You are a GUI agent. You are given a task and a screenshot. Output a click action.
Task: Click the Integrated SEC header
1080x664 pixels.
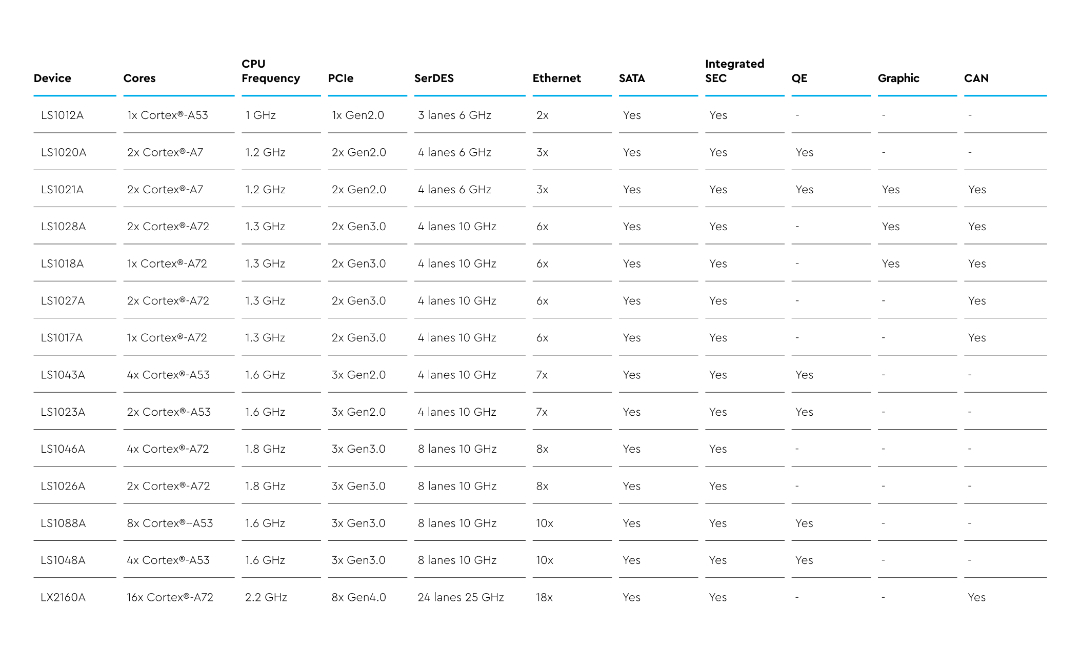click(734, 71)
